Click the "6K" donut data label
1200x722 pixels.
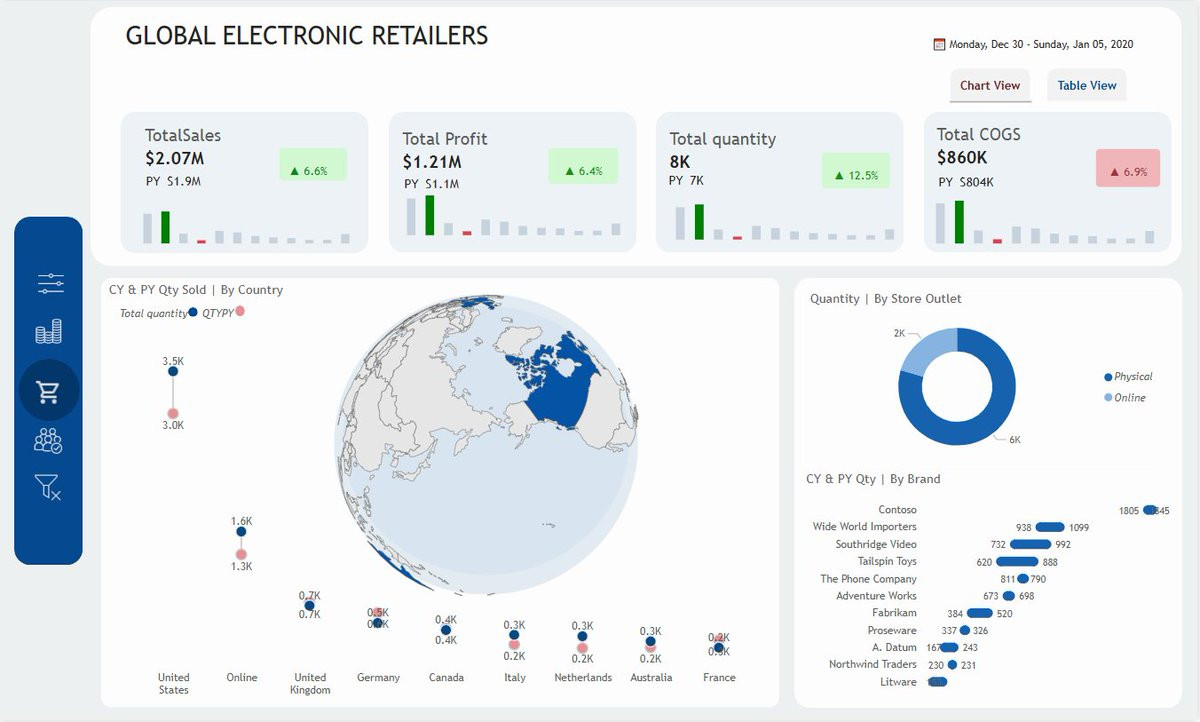[x=1014, y=440]
